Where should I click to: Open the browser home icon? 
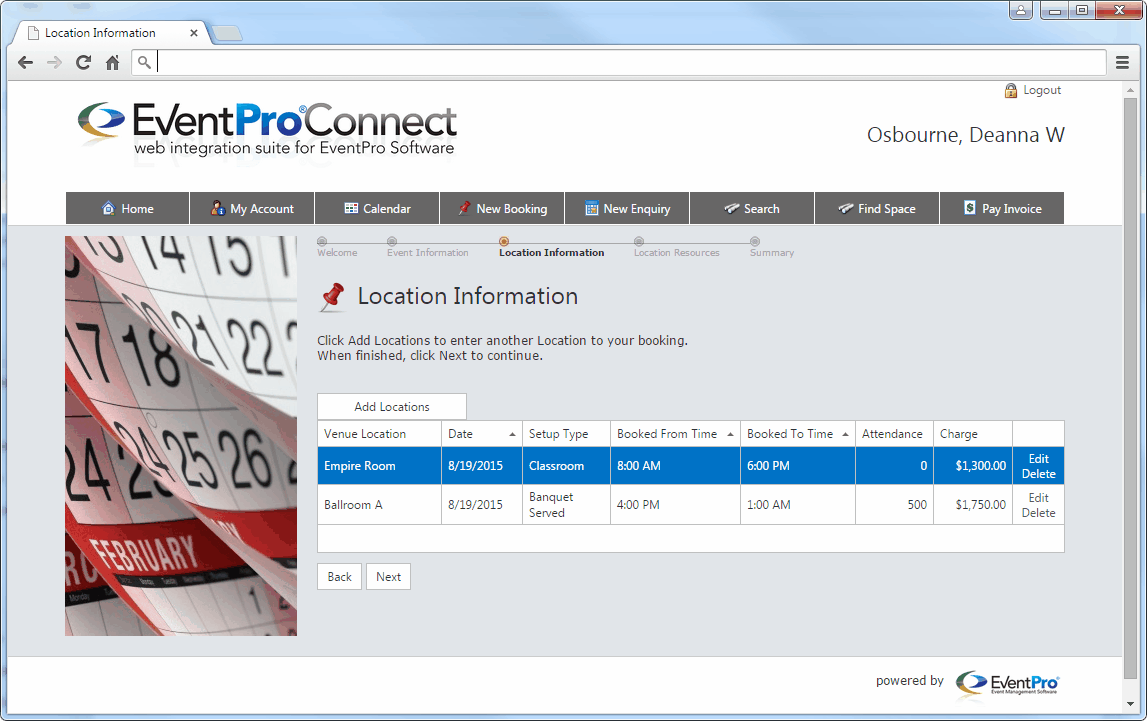[112, 63]
